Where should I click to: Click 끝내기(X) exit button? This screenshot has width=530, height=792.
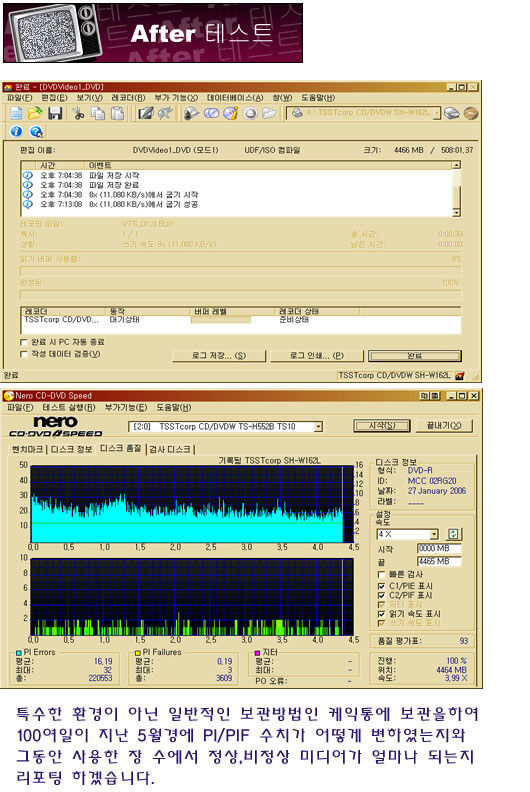click(444, 426)
